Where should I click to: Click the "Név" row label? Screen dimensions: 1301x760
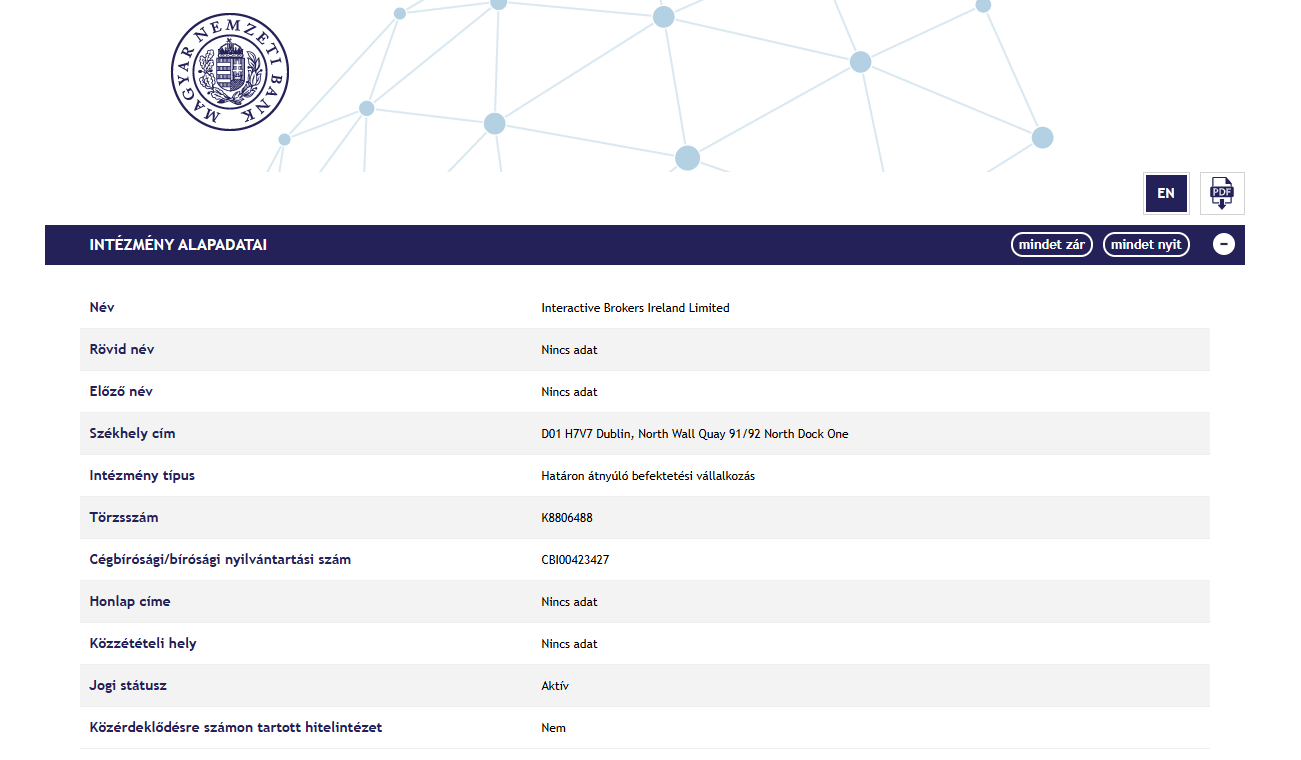tap(102, 307)
